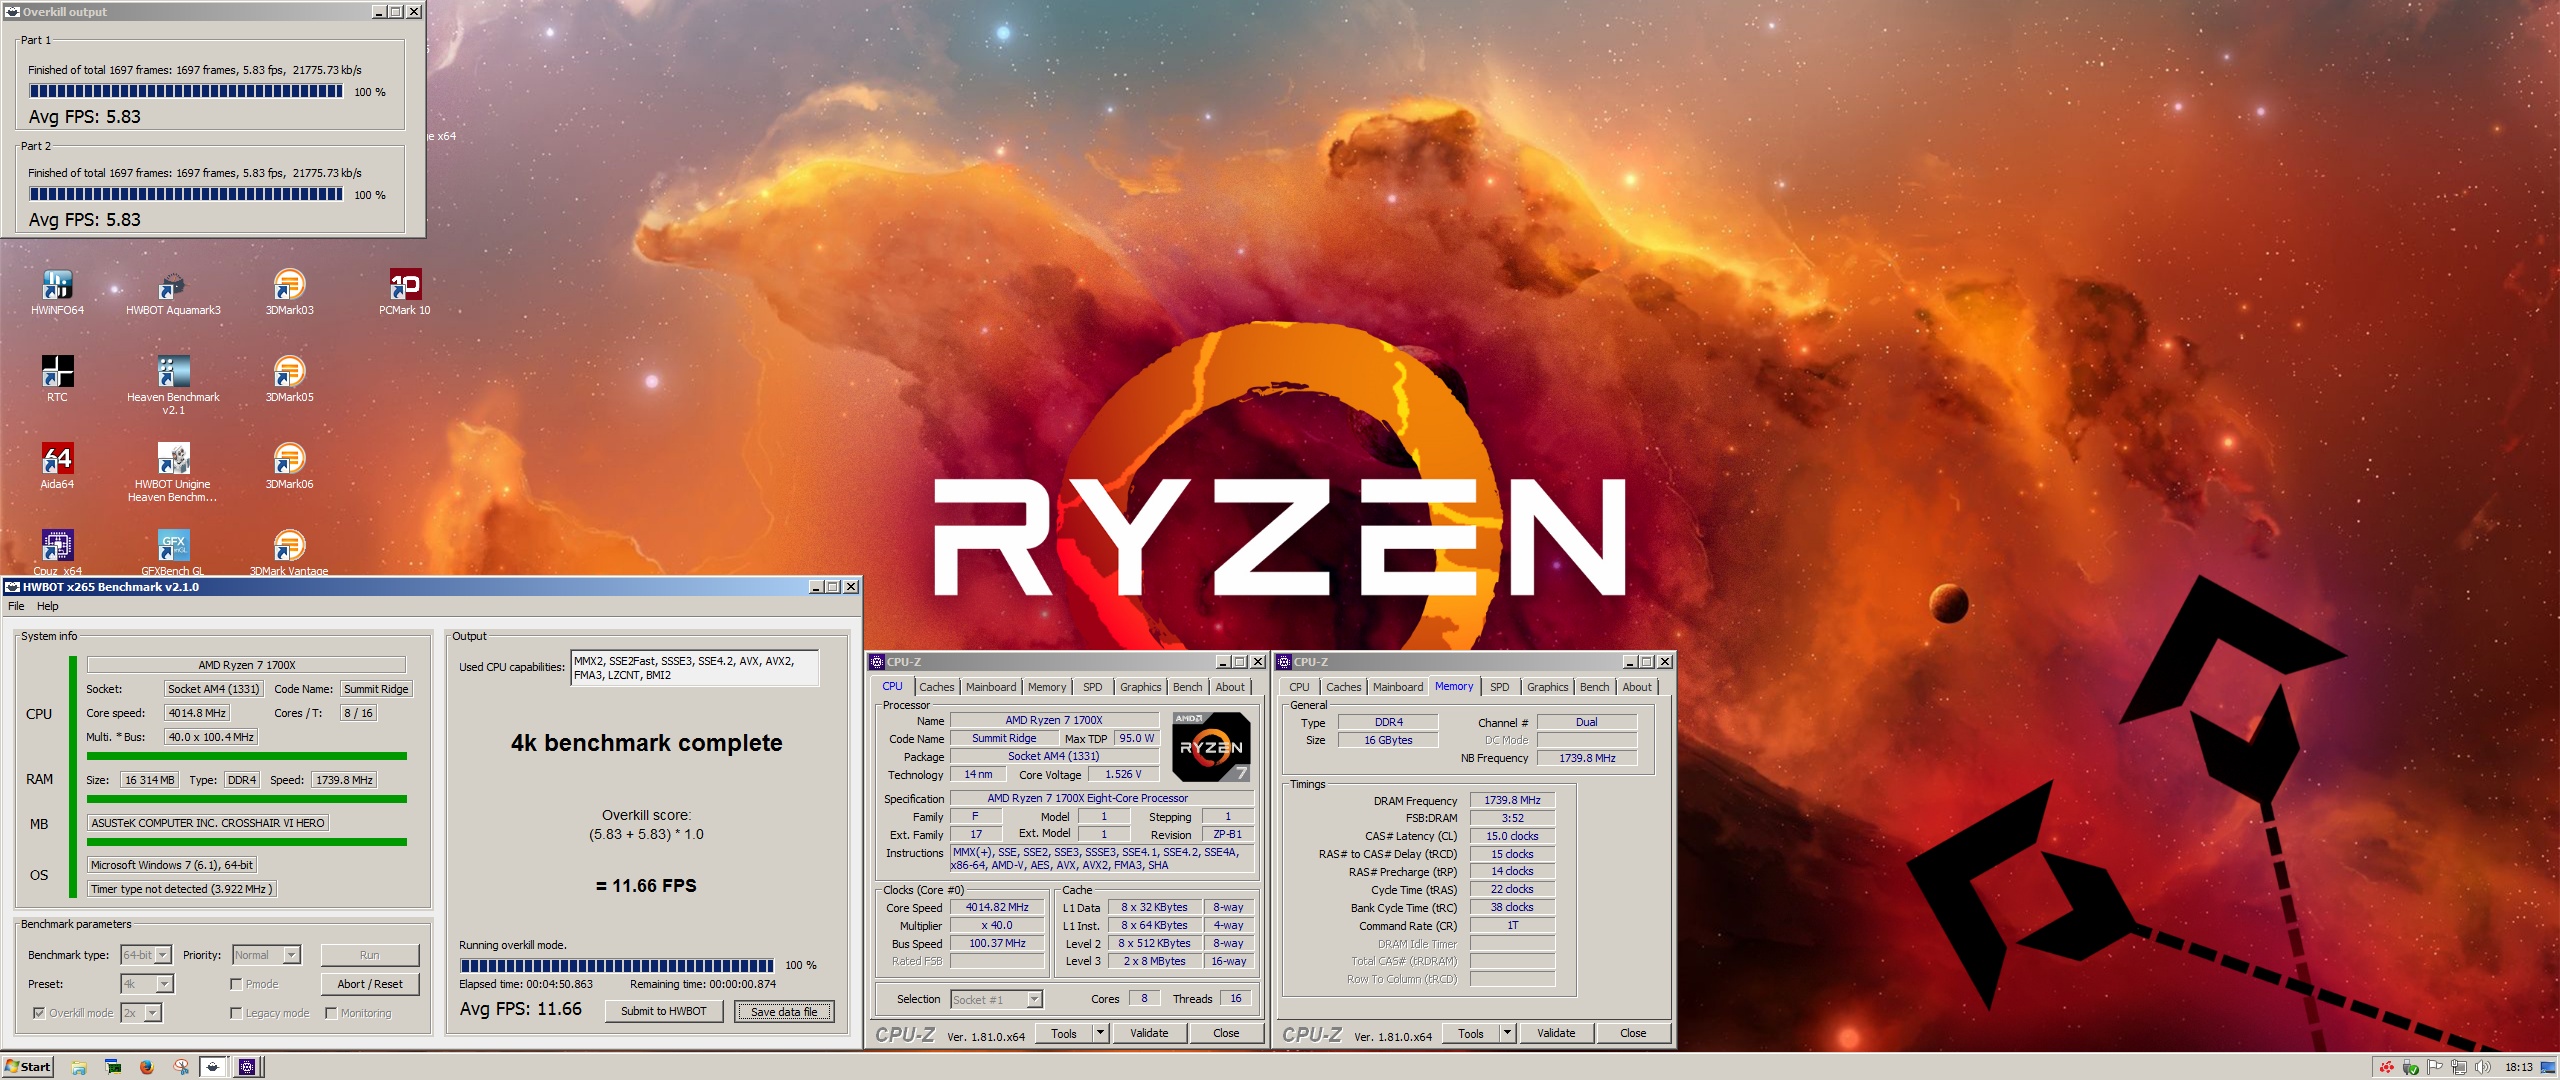The image size is (2560, 1080).
Task: Enable the Legacy mode checkbox
Action: coord(236,1013)
